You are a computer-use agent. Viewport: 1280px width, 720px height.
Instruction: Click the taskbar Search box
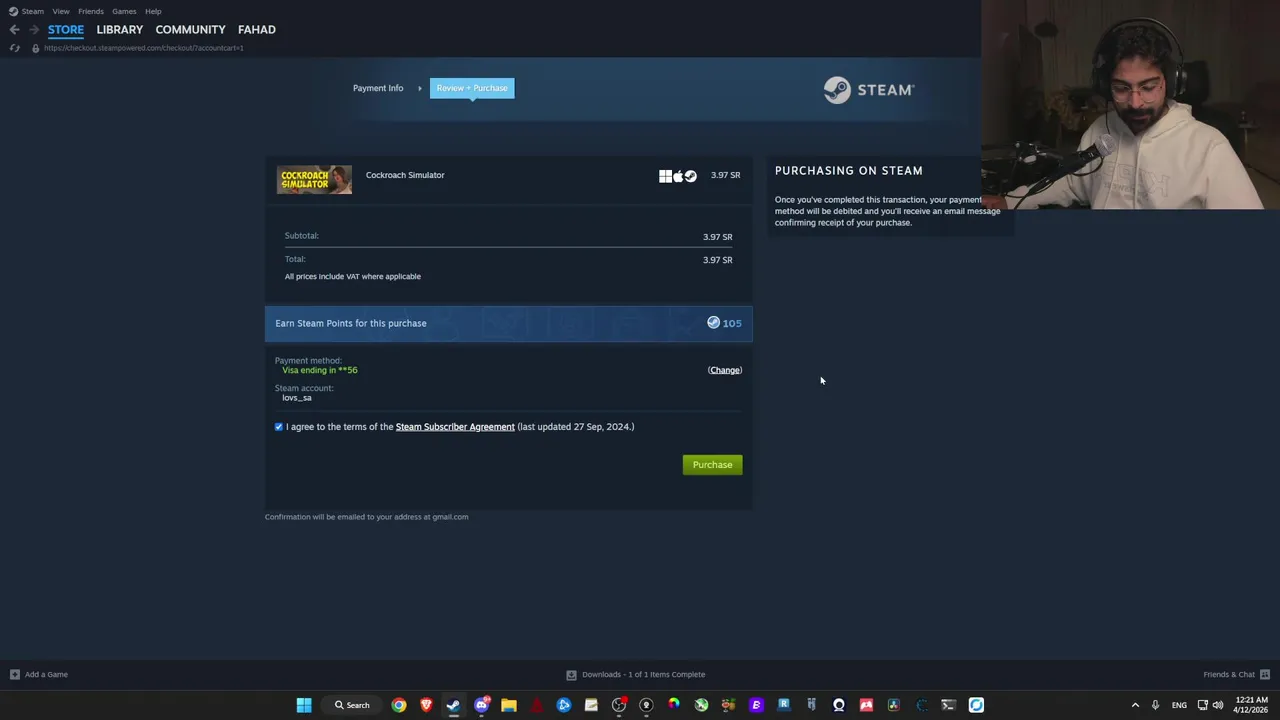click(352, 705)
